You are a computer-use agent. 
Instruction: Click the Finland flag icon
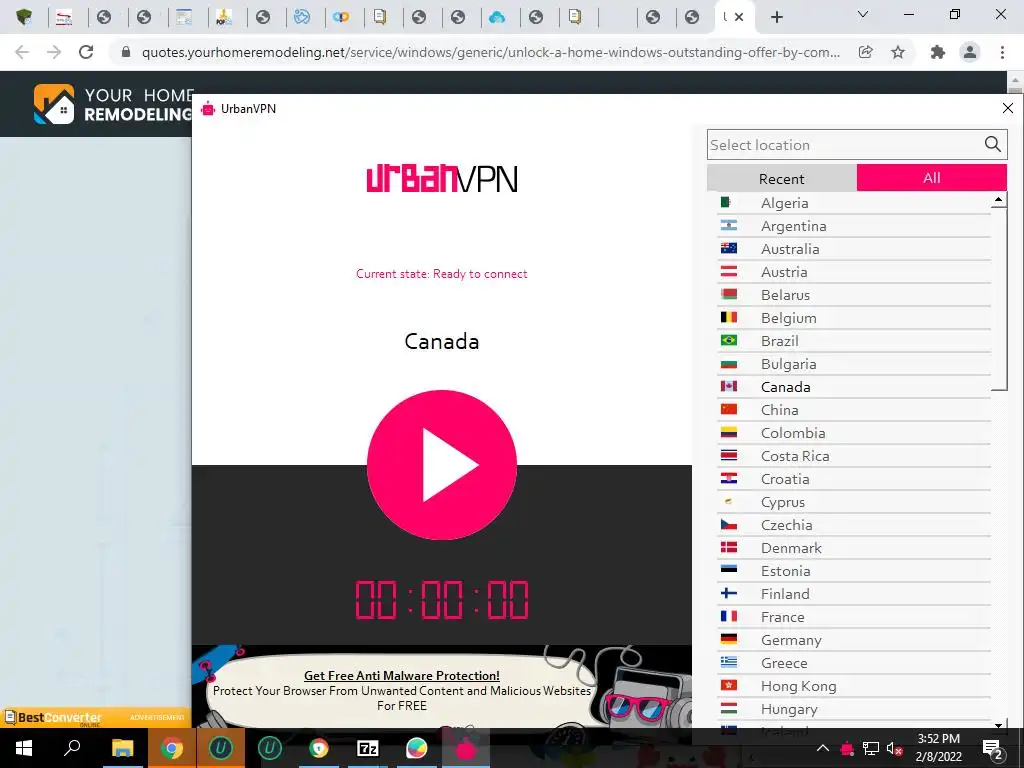tap(729, 593)
